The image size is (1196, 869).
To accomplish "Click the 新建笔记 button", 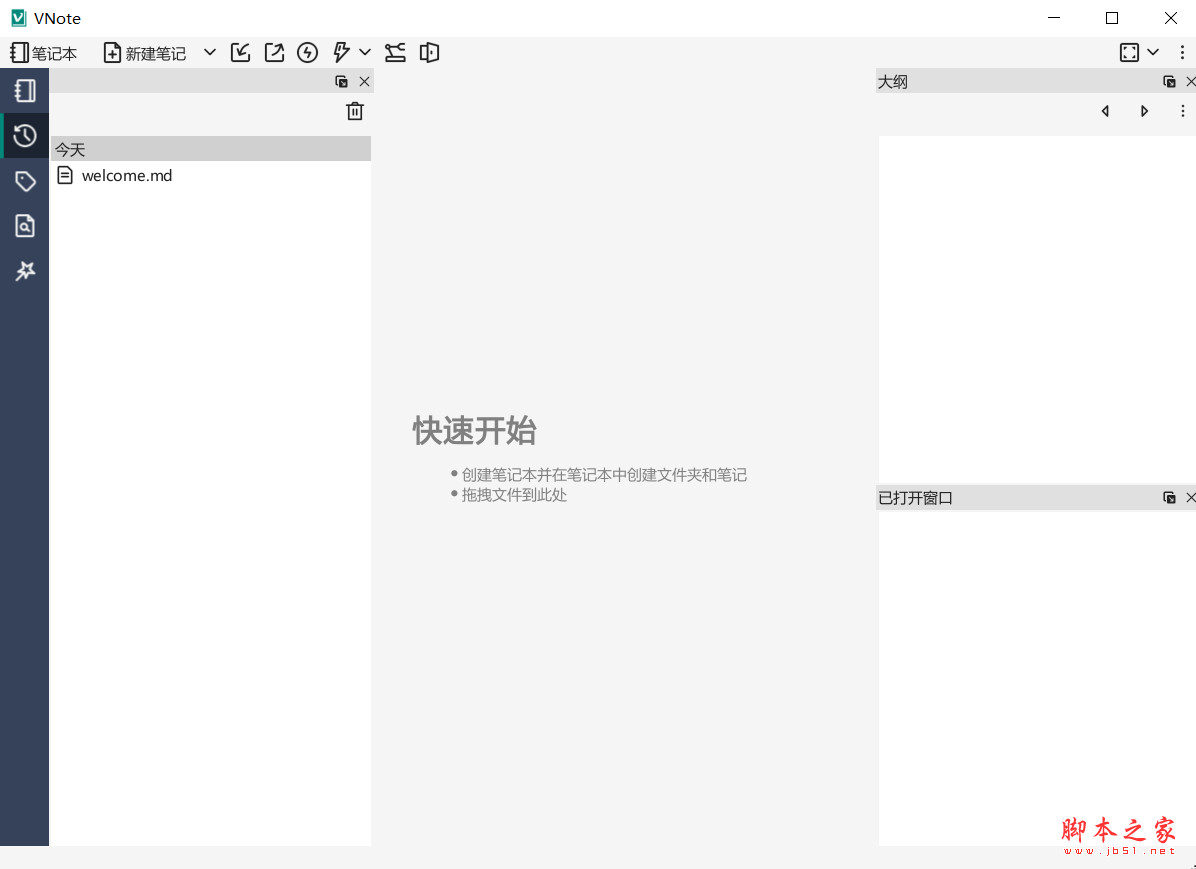I will [145, 52].
